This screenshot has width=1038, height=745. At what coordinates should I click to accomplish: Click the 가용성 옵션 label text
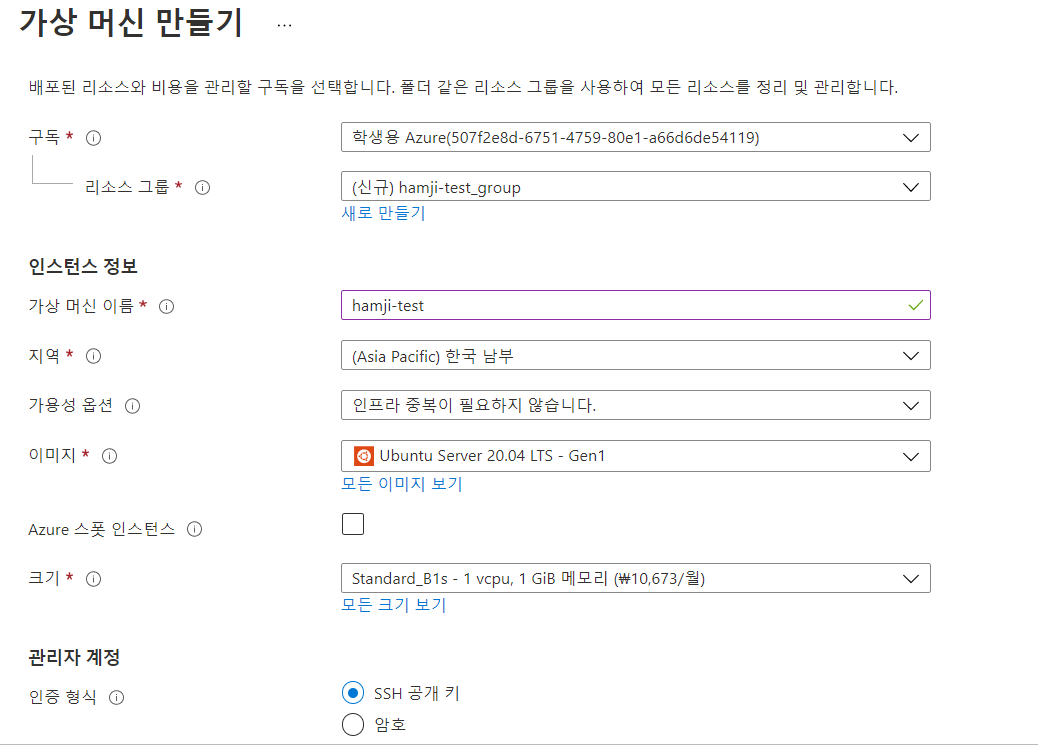(x=70, y=405)
